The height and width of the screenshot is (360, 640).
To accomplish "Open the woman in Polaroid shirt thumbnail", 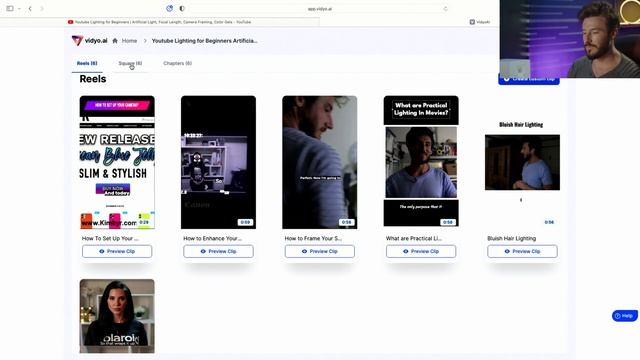I will pos(117,316).
